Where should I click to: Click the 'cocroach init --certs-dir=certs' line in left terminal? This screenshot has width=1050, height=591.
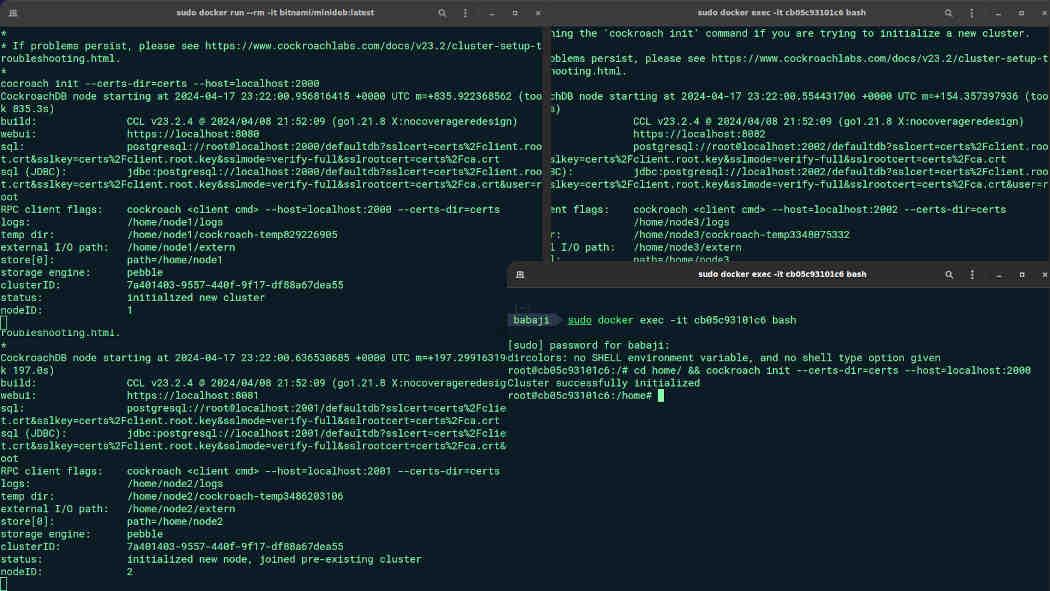[159, 84]
